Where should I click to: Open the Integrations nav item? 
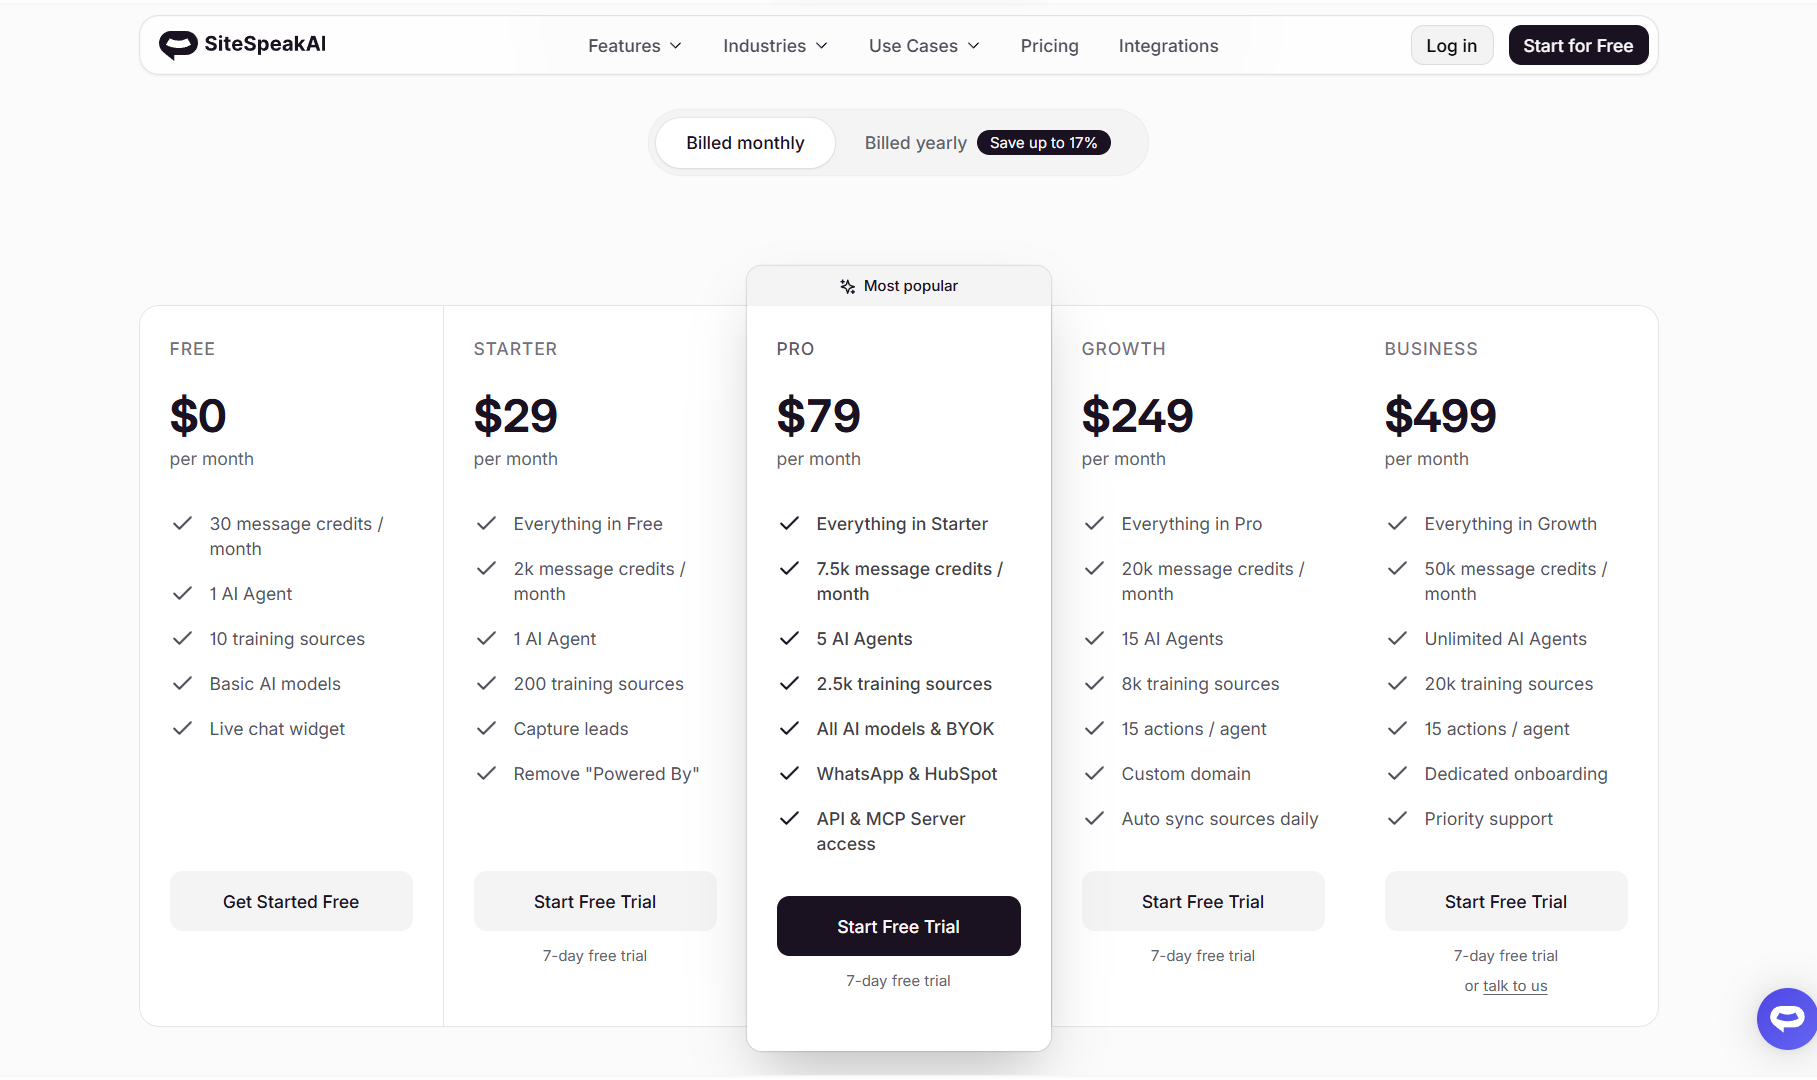pyautogui.click(x=1168, y=46)
